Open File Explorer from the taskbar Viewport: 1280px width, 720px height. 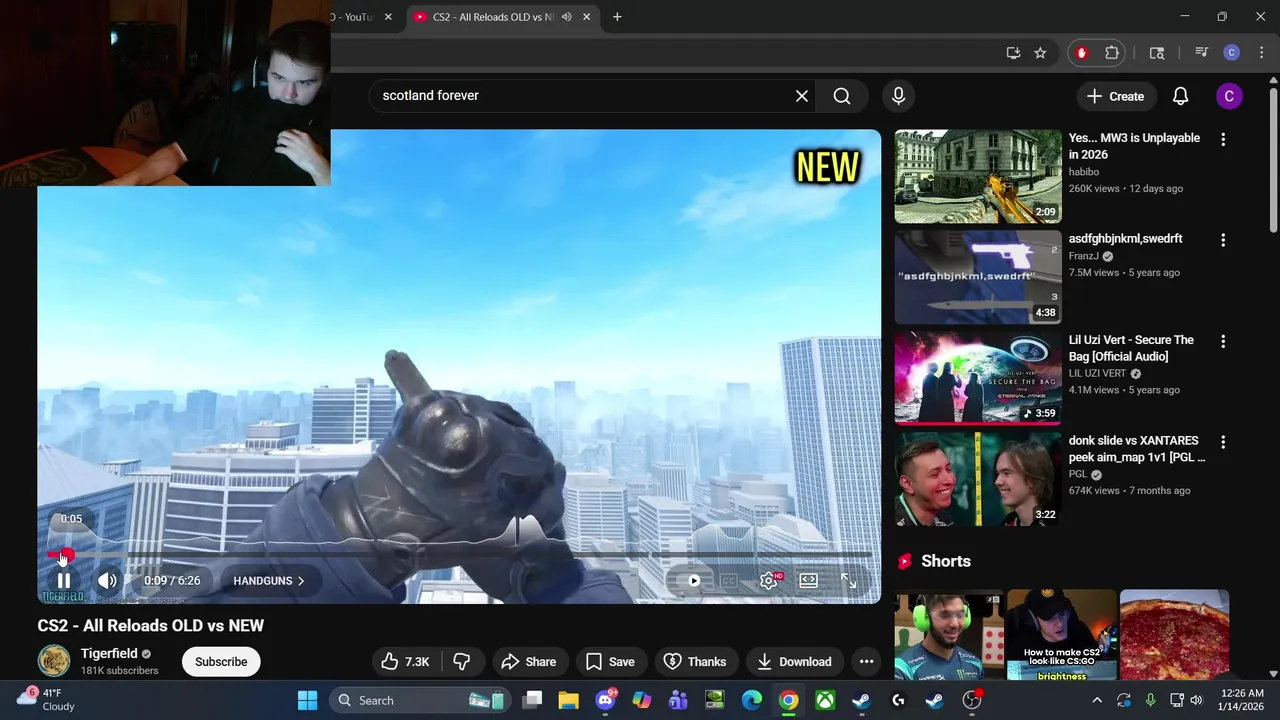tap(568, 700)
